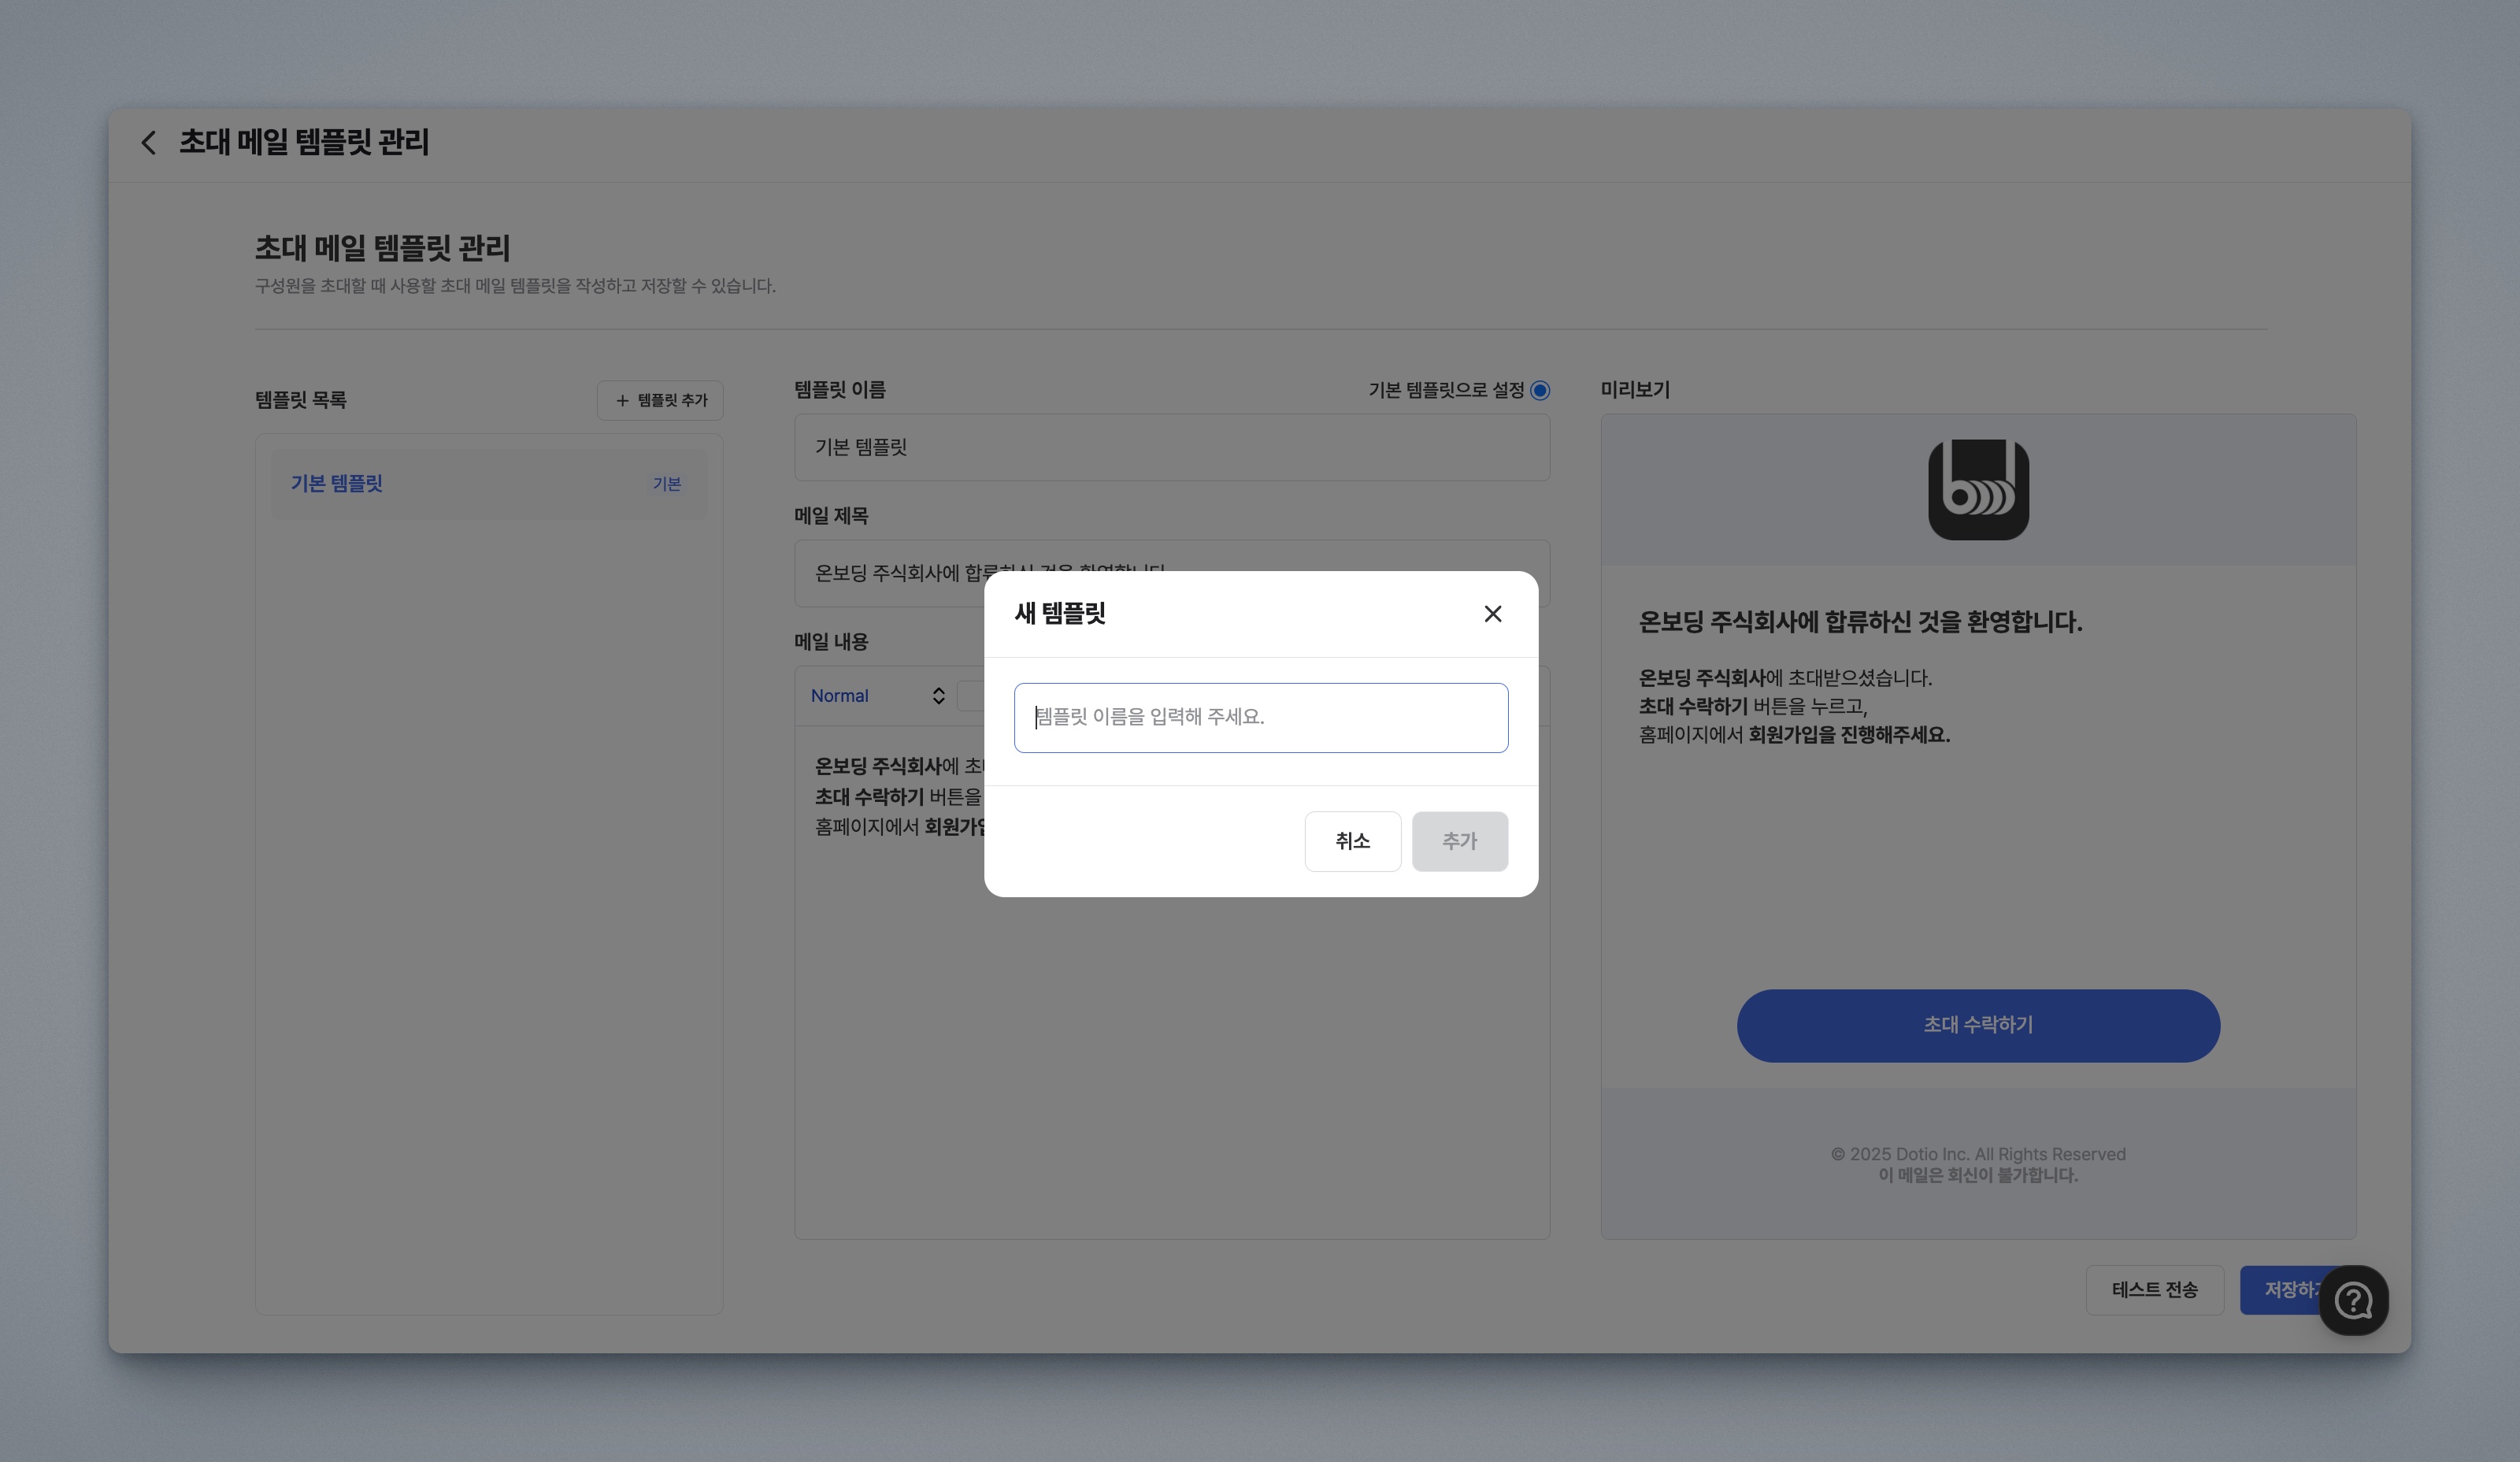Click the up-down chevron beside Normal
2520x1462 pixels.
click(x=938, y=696)
